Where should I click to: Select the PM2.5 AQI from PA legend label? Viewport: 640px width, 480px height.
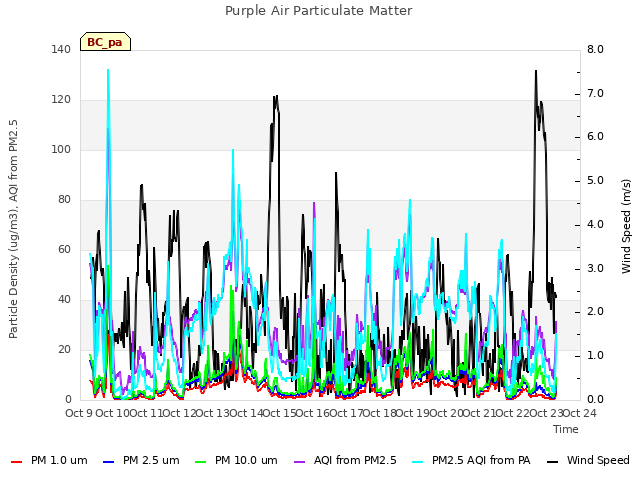click(x=481, y=460)
